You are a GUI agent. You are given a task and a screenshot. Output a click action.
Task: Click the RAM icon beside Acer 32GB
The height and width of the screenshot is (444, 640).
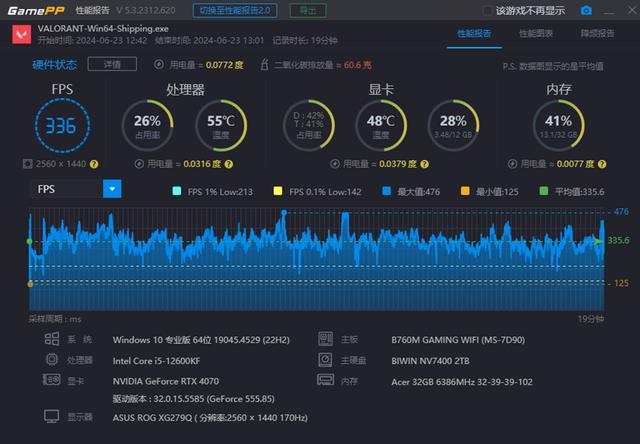coord(325,380)
